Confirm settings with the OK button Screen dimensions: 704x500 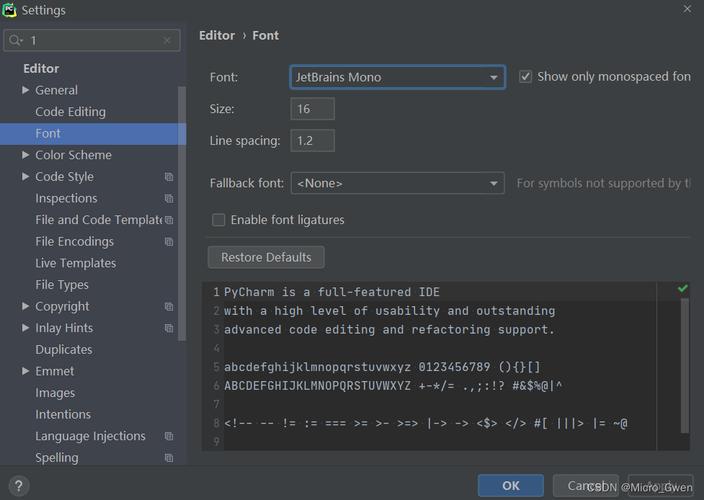tap(510, 486)
